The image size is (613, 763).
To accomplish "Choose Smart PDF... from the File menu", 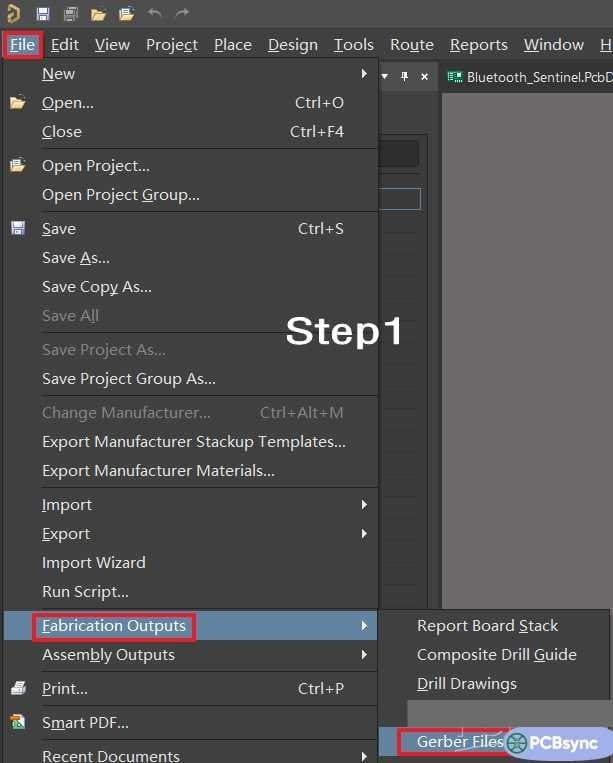I will [x=85, y=723].
